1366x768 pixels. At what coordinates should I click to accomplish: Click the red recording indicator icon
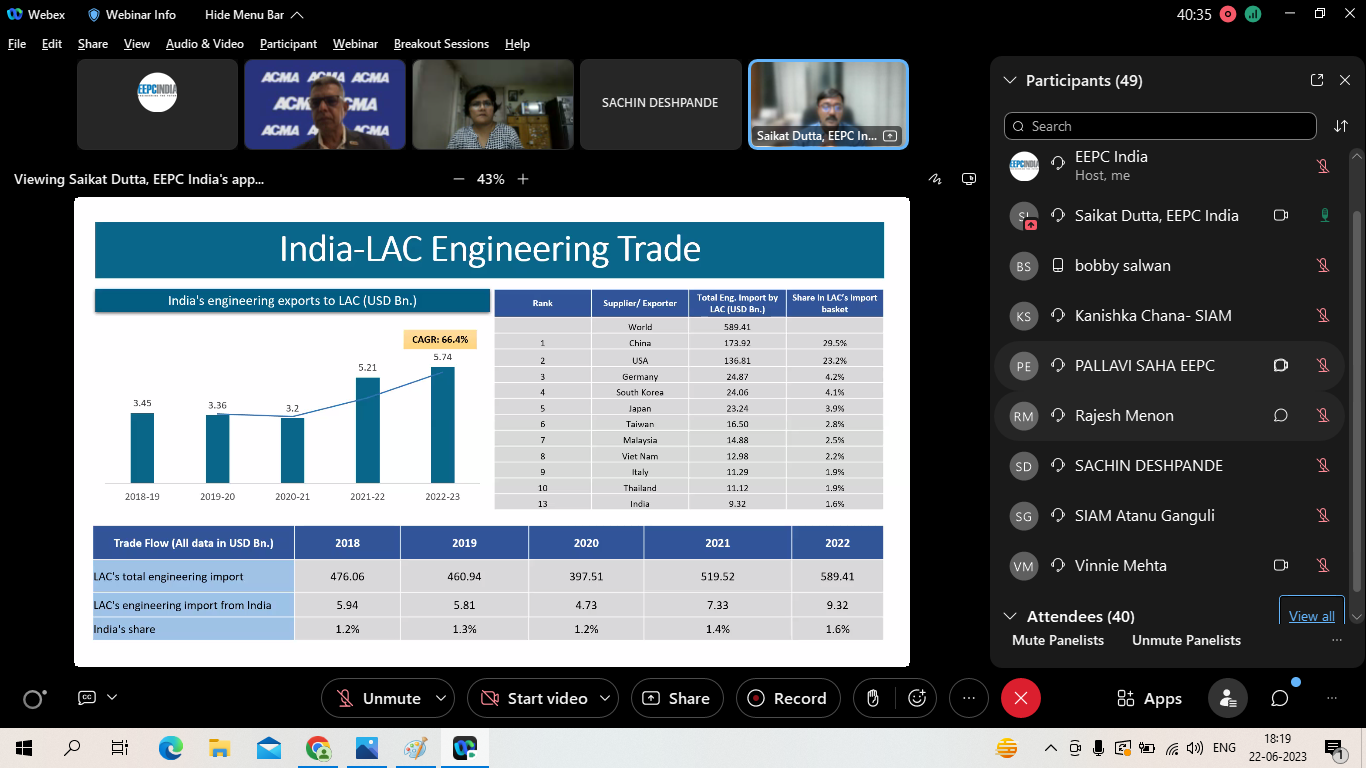[1228, 15]
